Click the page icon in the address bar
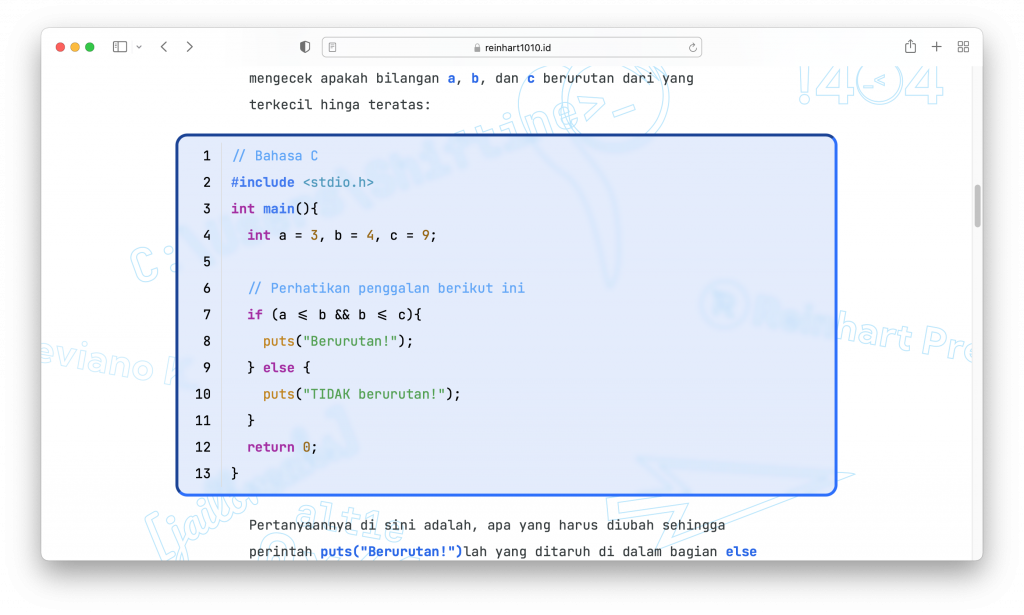This screenshot has height=615, width=1024. point(333,47)
